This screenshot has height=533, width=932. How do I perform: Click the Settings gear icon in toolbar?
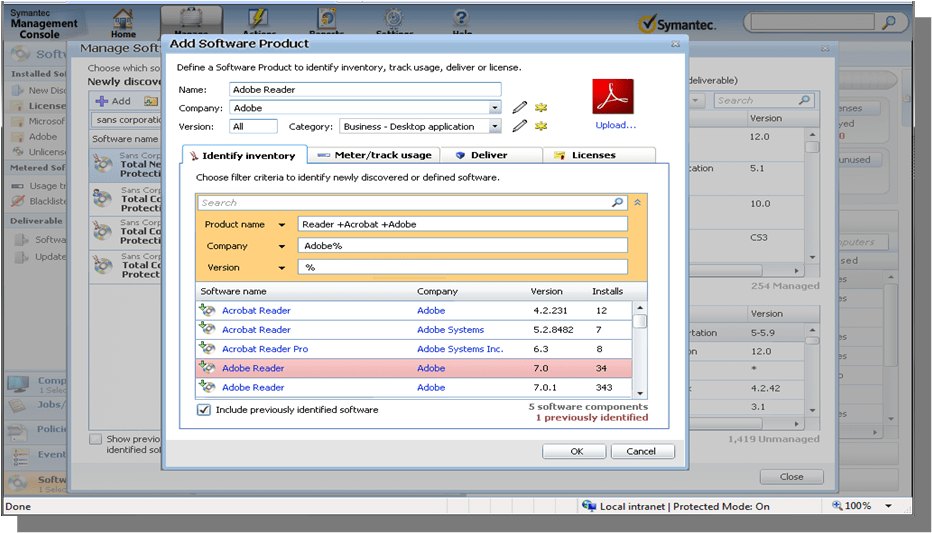(393, 18)
